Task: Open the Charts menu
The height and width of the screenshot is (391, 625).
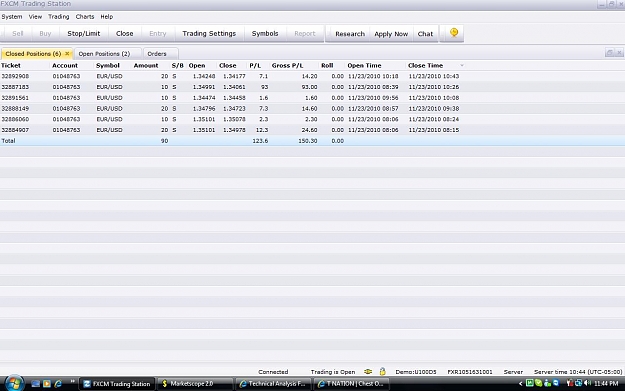Action: click(85, 17)
